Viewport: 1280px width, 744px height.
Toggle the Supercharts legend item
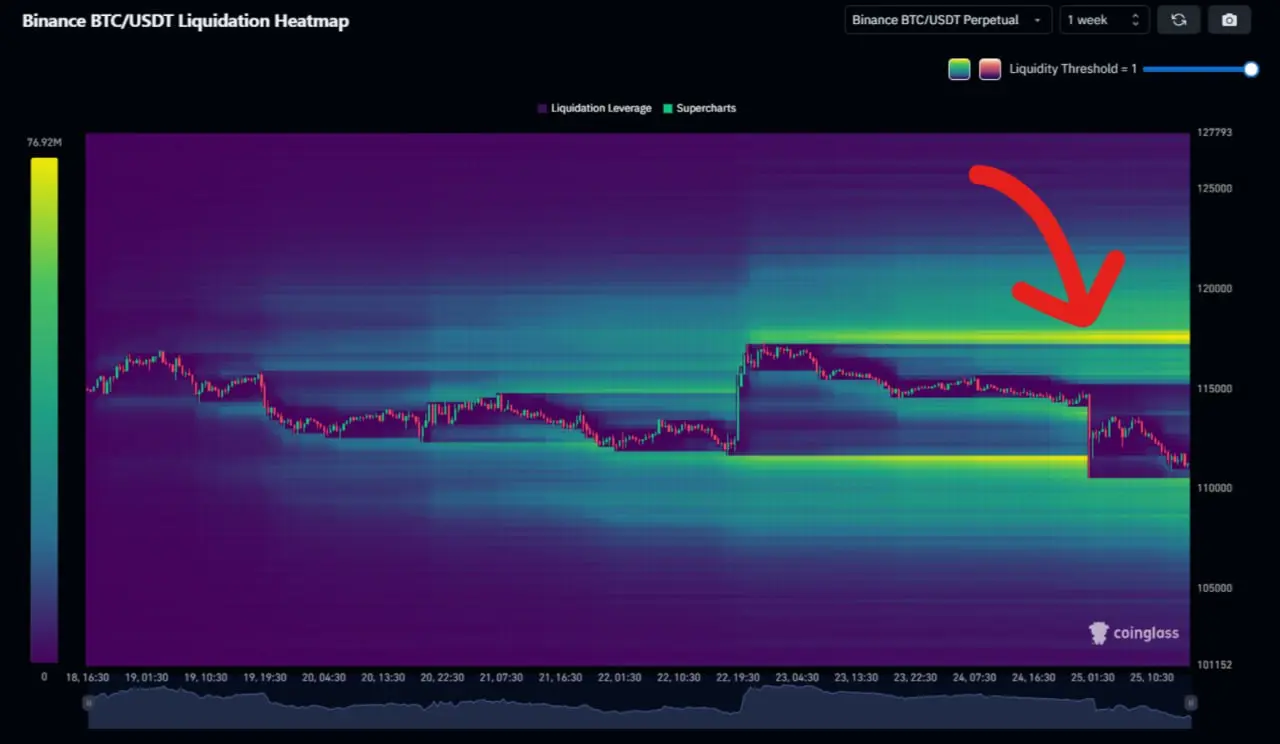699,108
